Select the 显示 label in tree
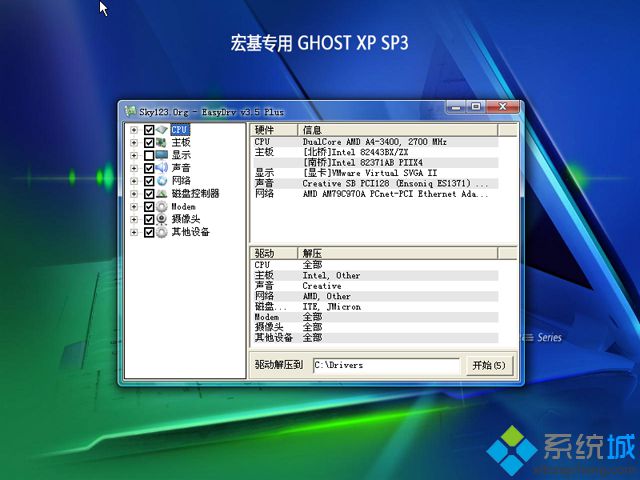Viewport: 640px width, 480px height. 181,155
